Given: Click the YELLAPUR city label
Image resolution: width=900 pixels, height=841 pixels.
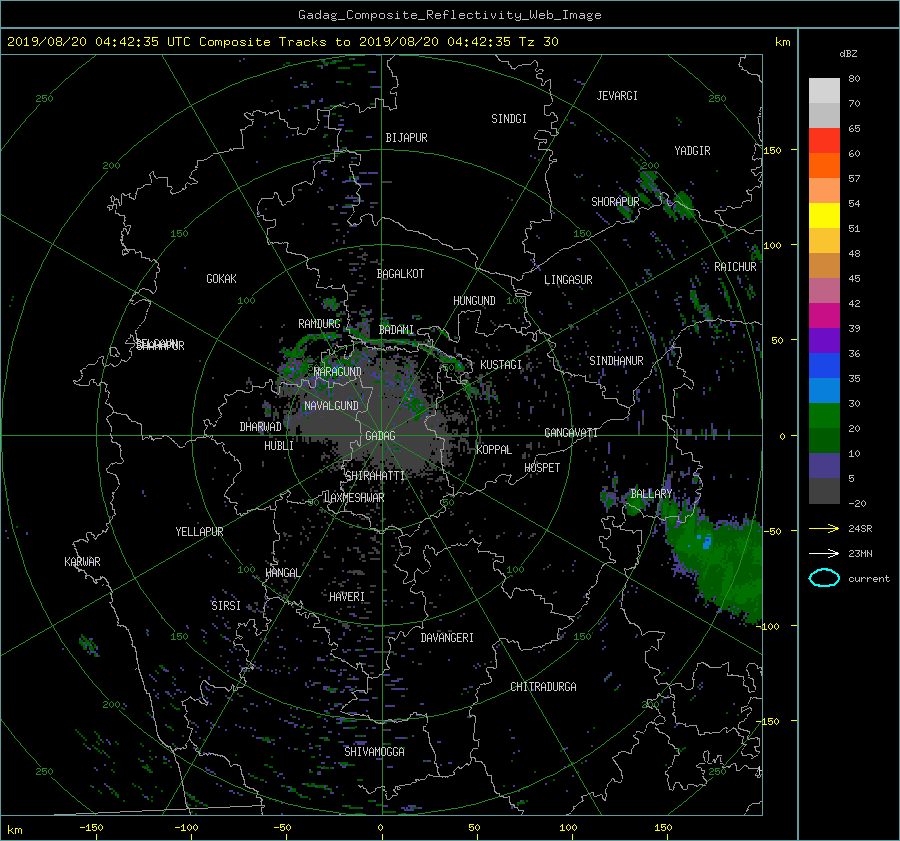Looking at the screenshot, I should pos(199,532).
